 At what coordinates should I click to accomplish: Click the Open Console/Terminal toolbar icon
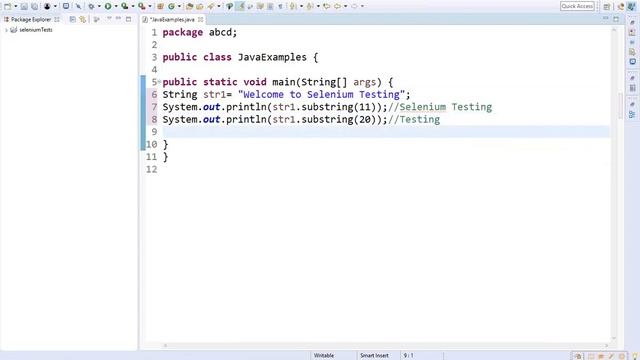66,6
